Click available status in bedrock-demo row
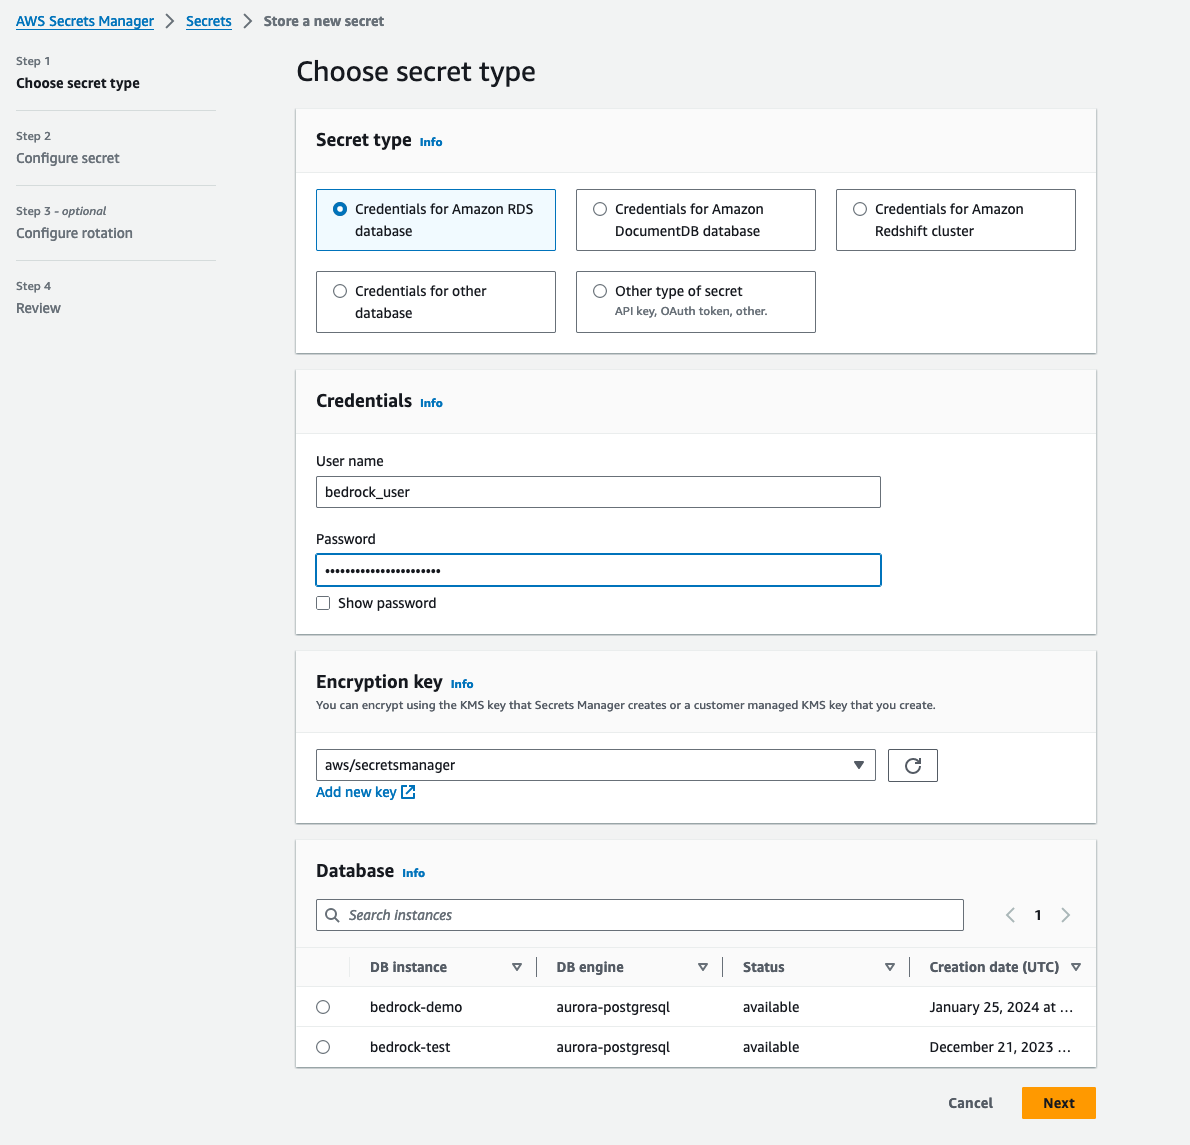 [x=771, y=1007]
